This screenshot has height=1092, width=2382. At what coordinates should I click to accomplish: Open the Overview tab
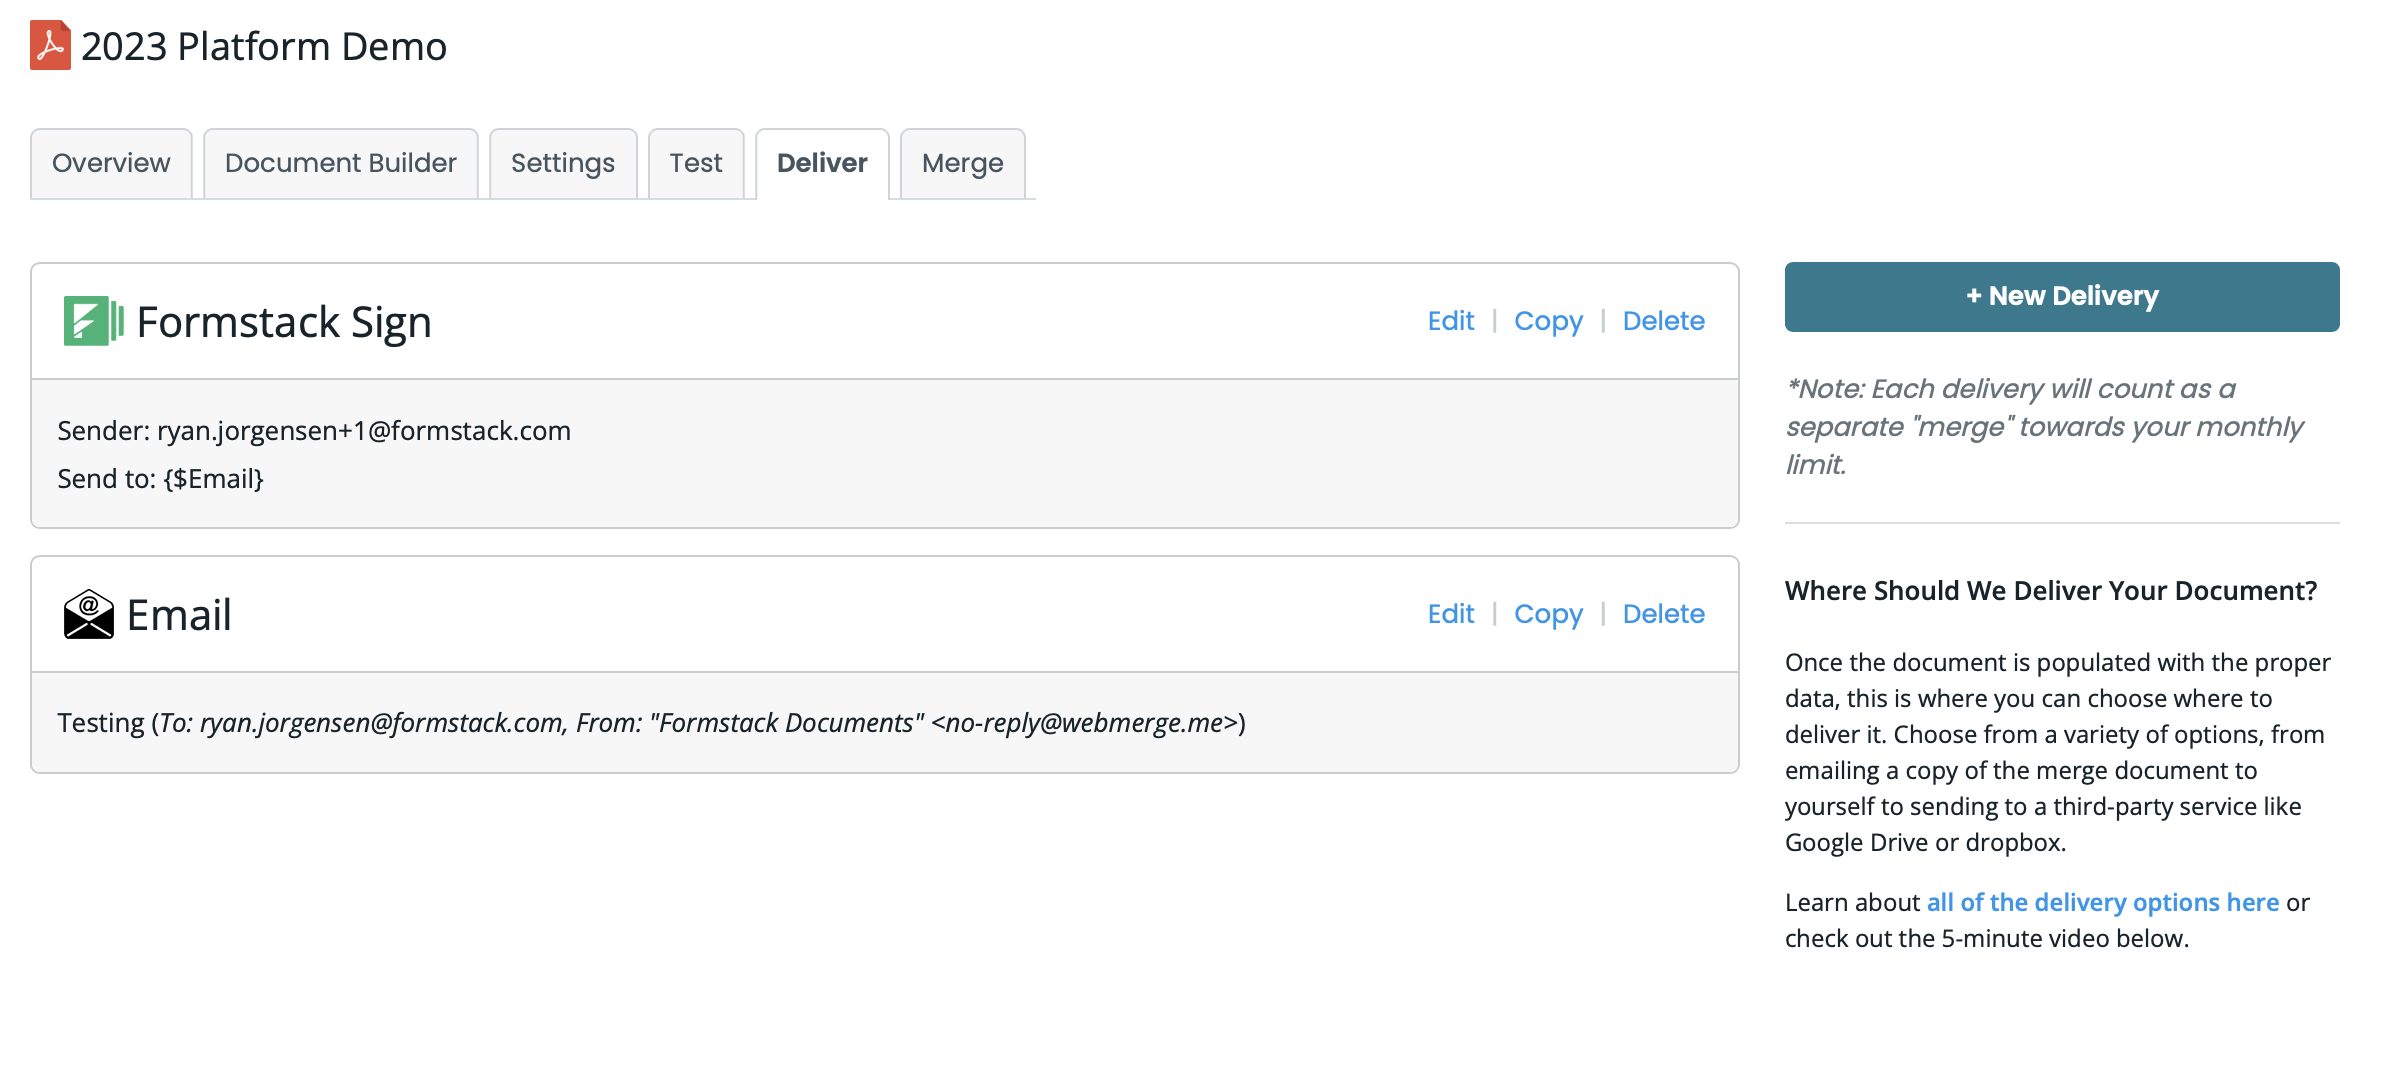tap(111, 163)
